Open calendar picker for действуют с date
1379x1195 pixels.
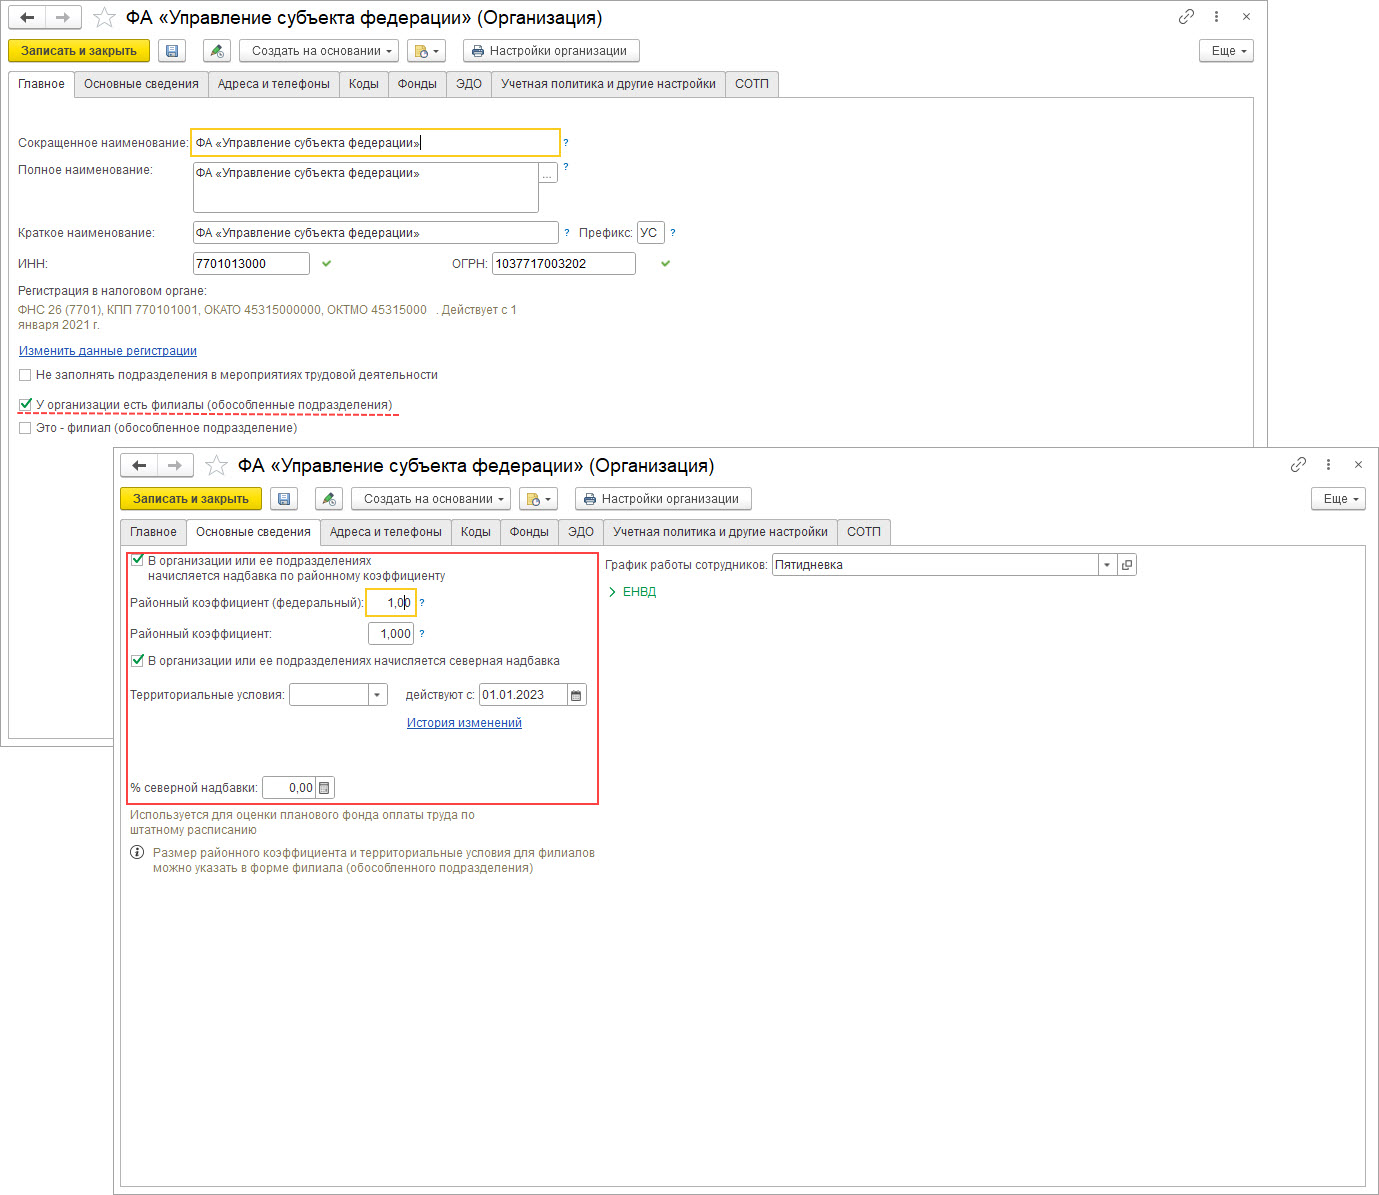pos(577,695)
